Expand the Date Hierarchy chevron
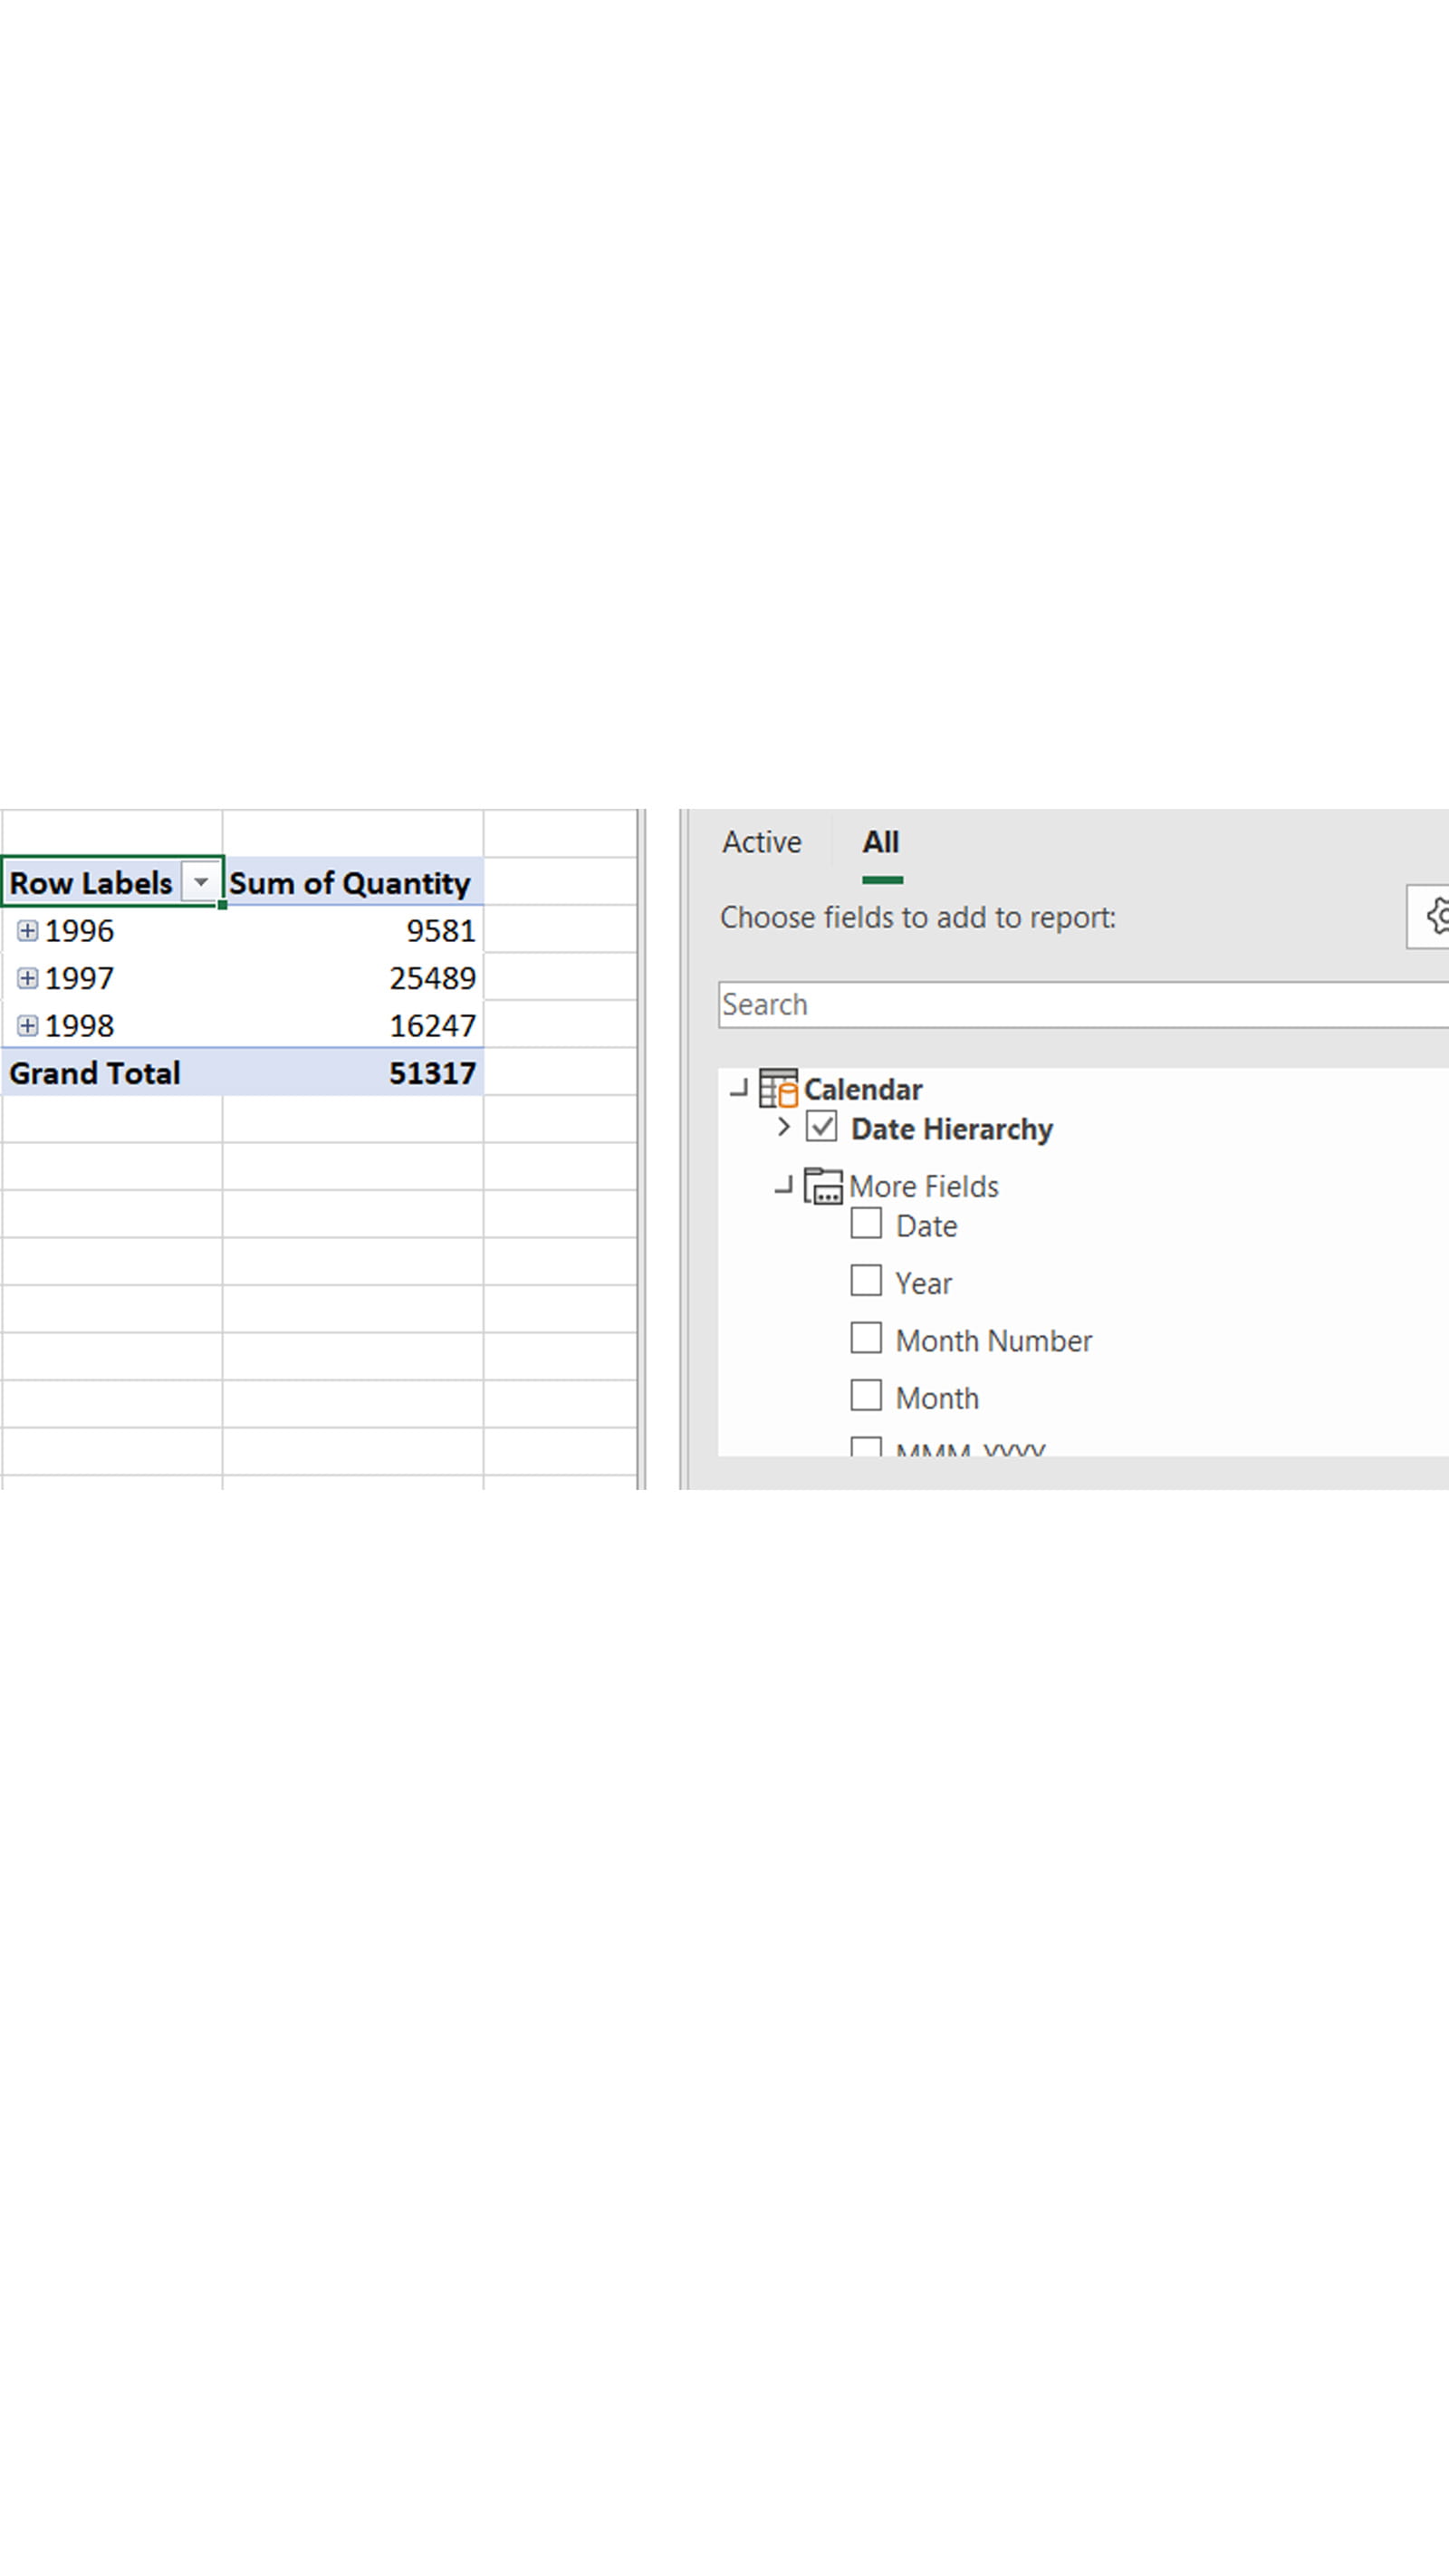1449x2576 pixels. pos(784,1128)
